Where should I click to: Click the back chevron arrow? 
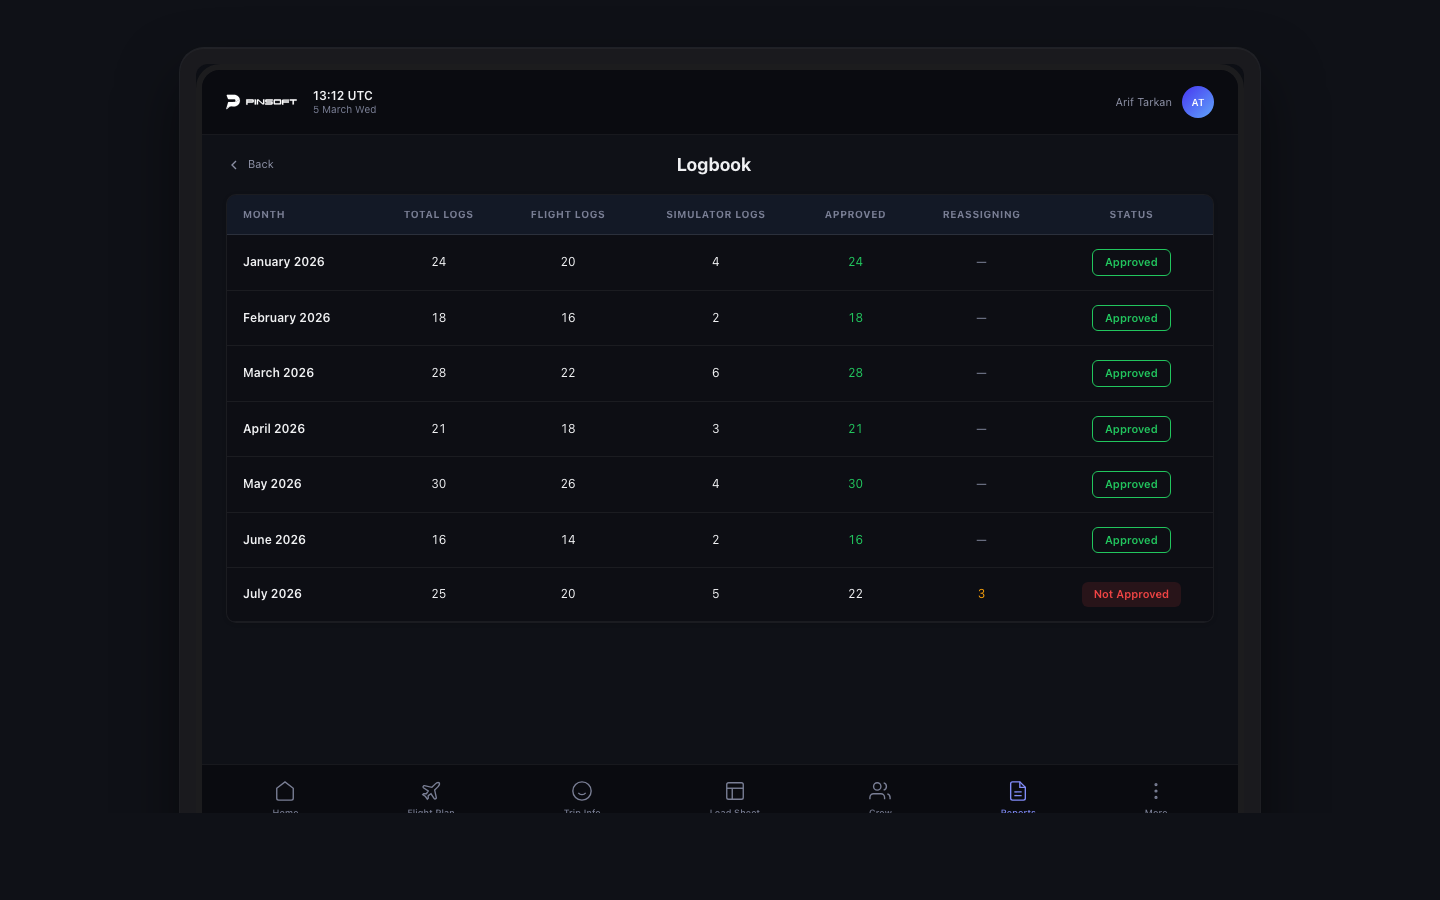click(x=234, y=164)
